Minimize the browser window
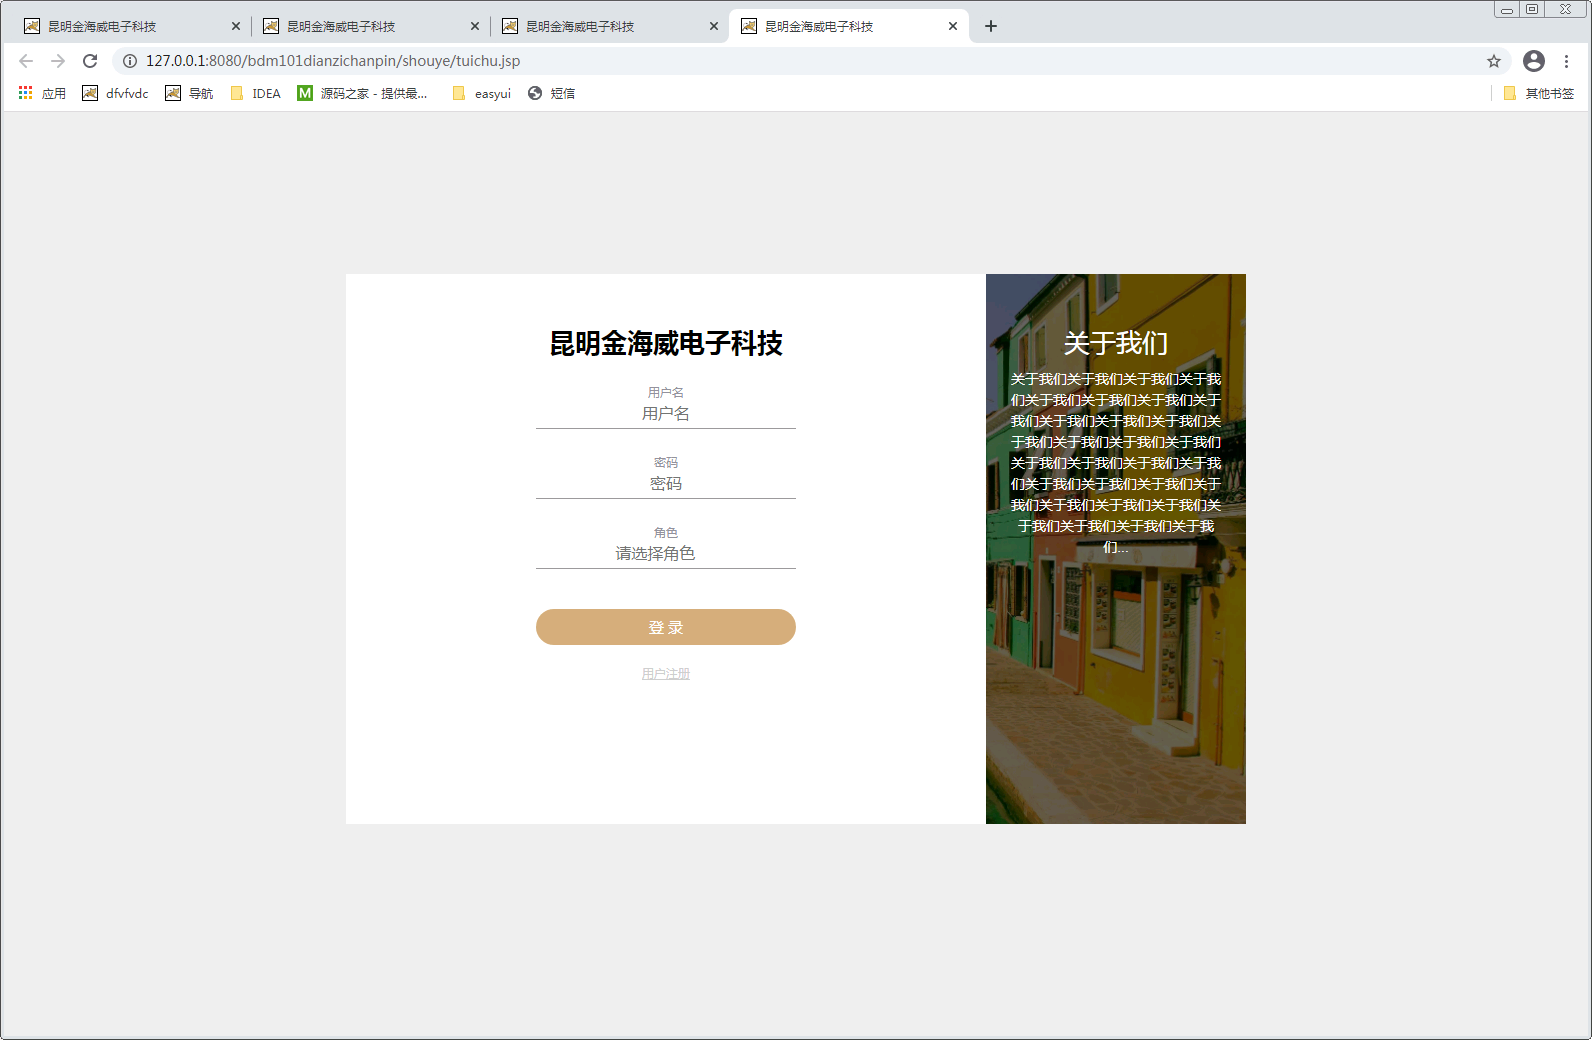 click(x=1506, y=9)
